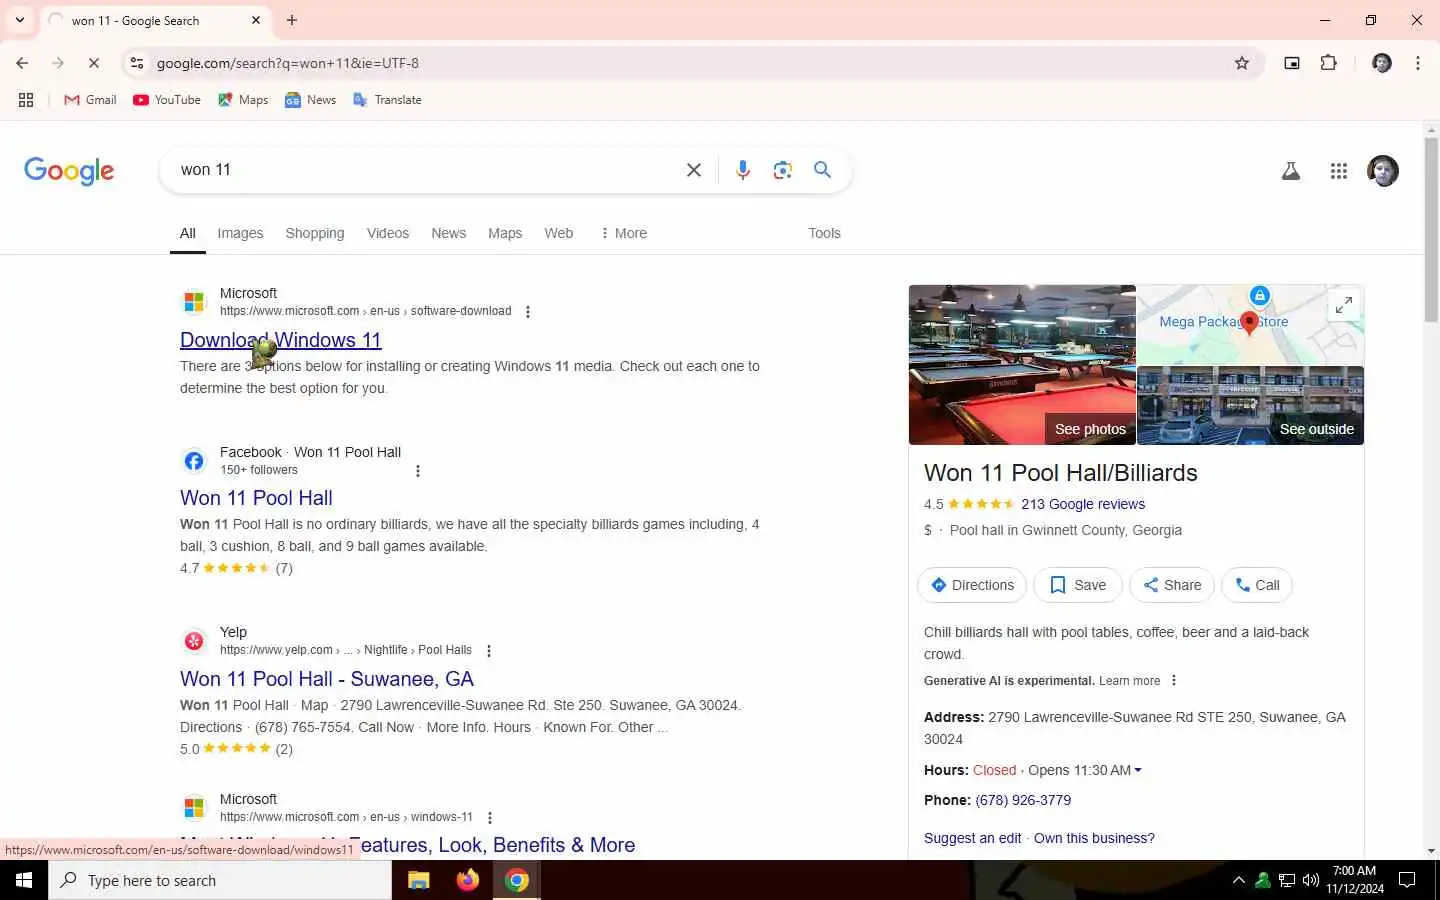This screenshot has width=1440, height=900.
Task: Open Translate bookmark
Action: click(x=387, y=100)
